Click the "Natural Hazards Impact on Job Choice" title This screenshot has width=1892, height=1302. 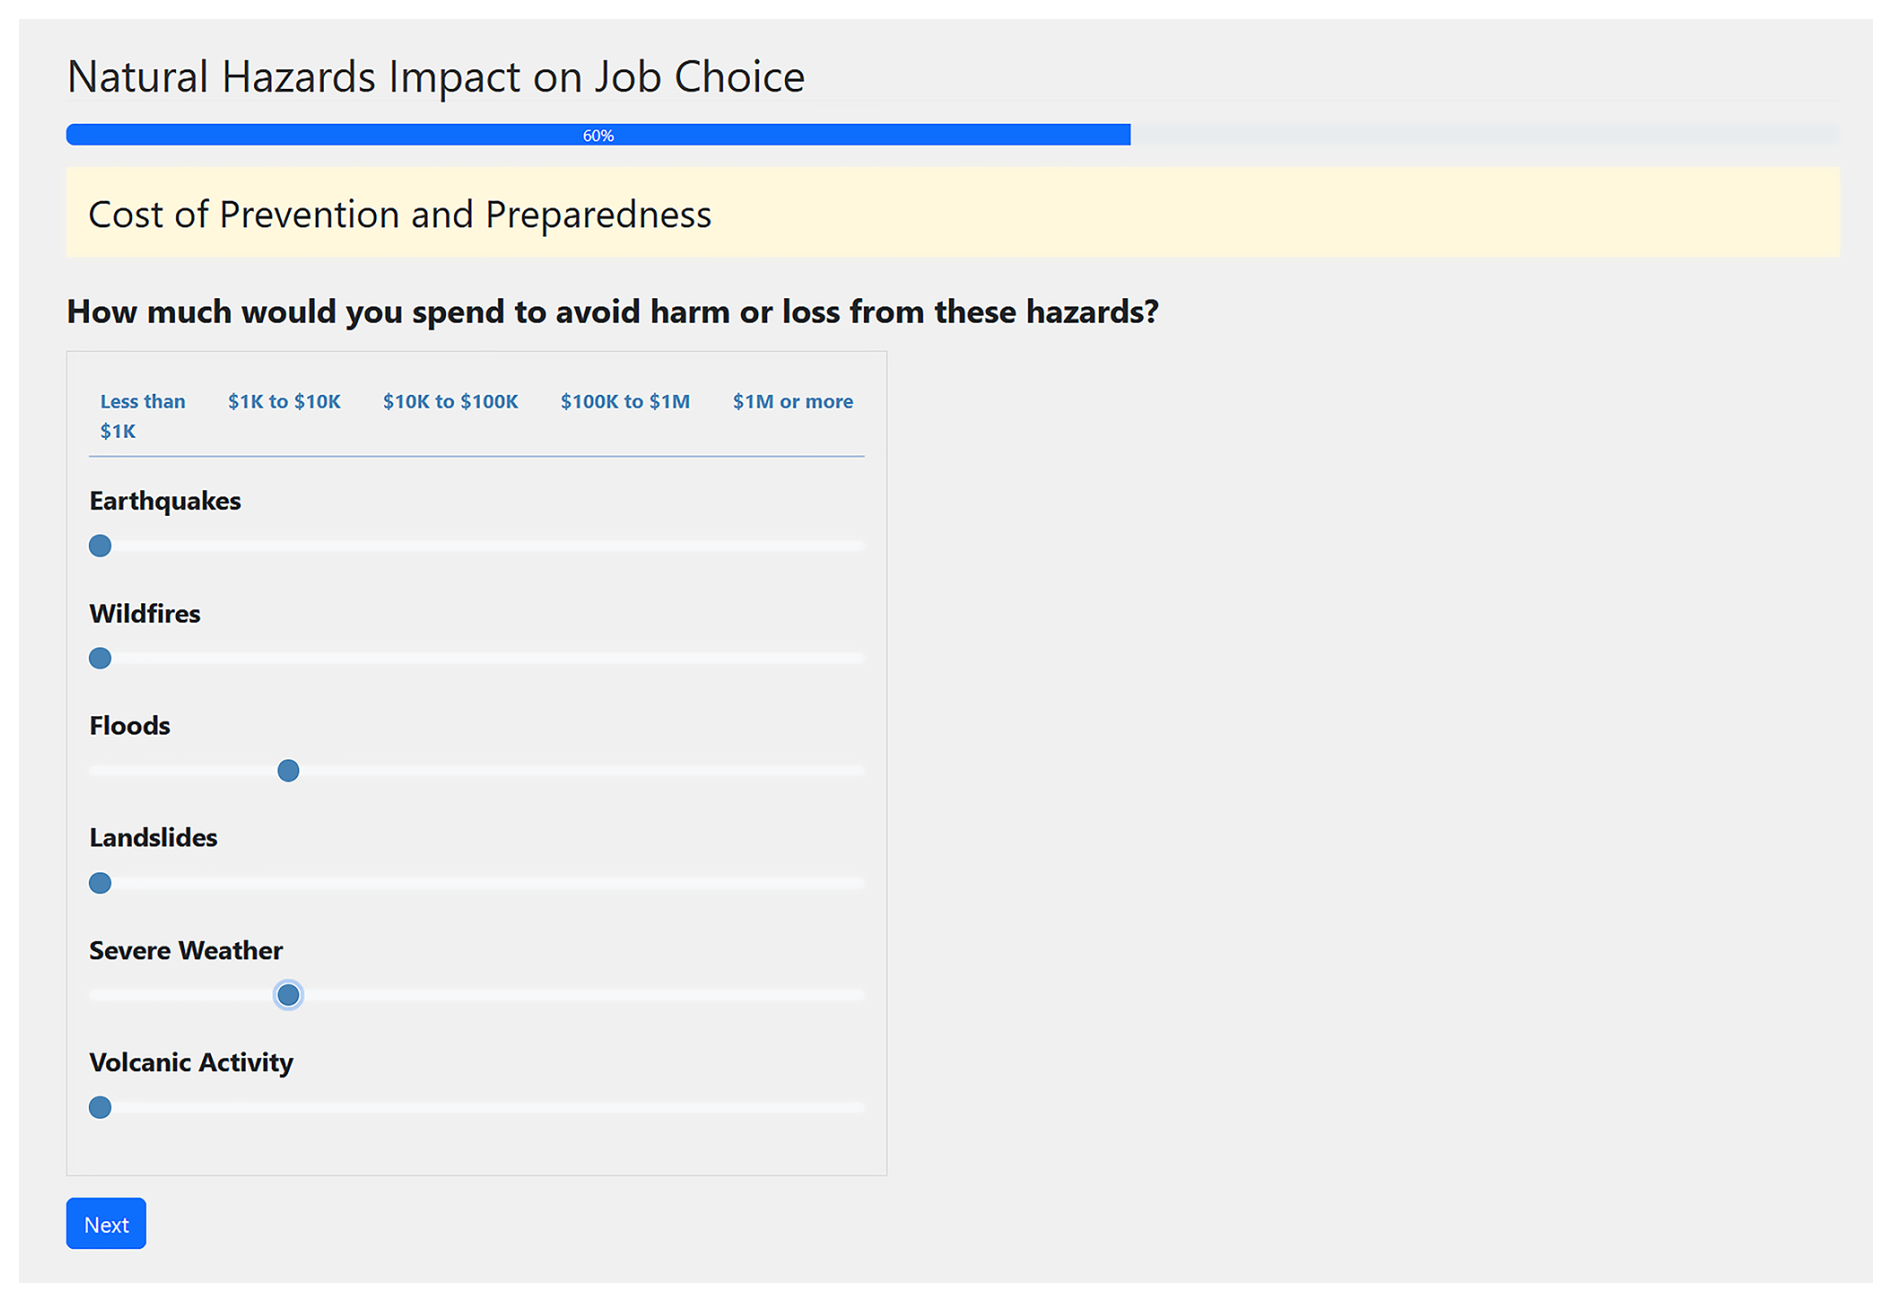[x=436, y=77]
